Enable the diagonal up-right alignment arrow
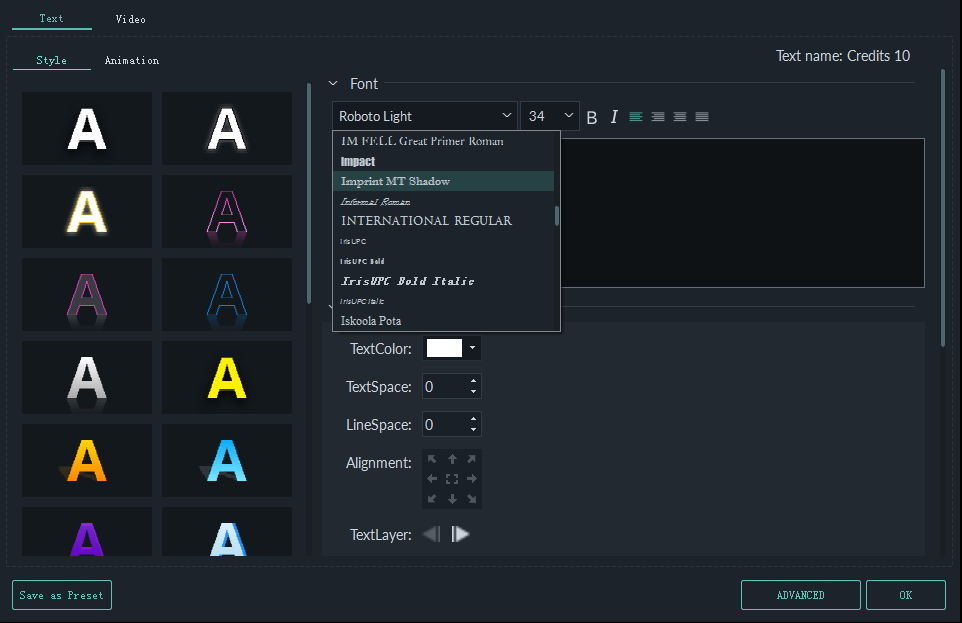Viewport: 962px width, 623px height. pos(472,459)
